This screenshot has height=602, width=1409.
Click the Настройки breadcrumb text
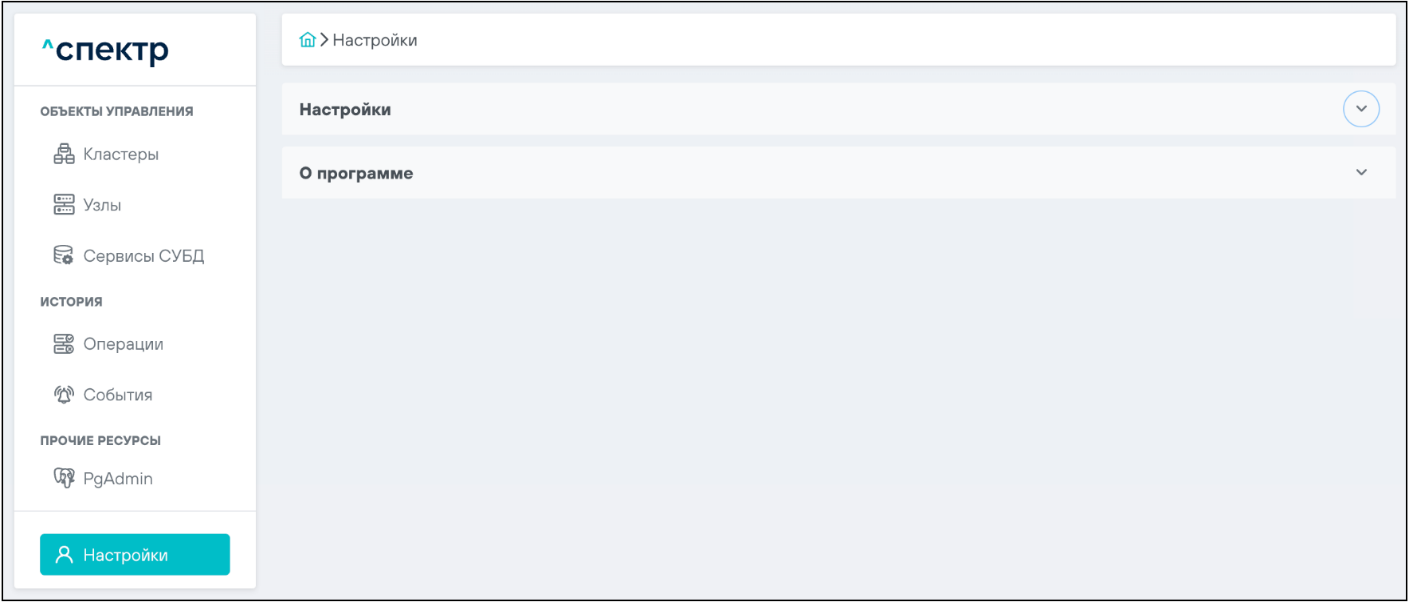click(x=375, y=40)
